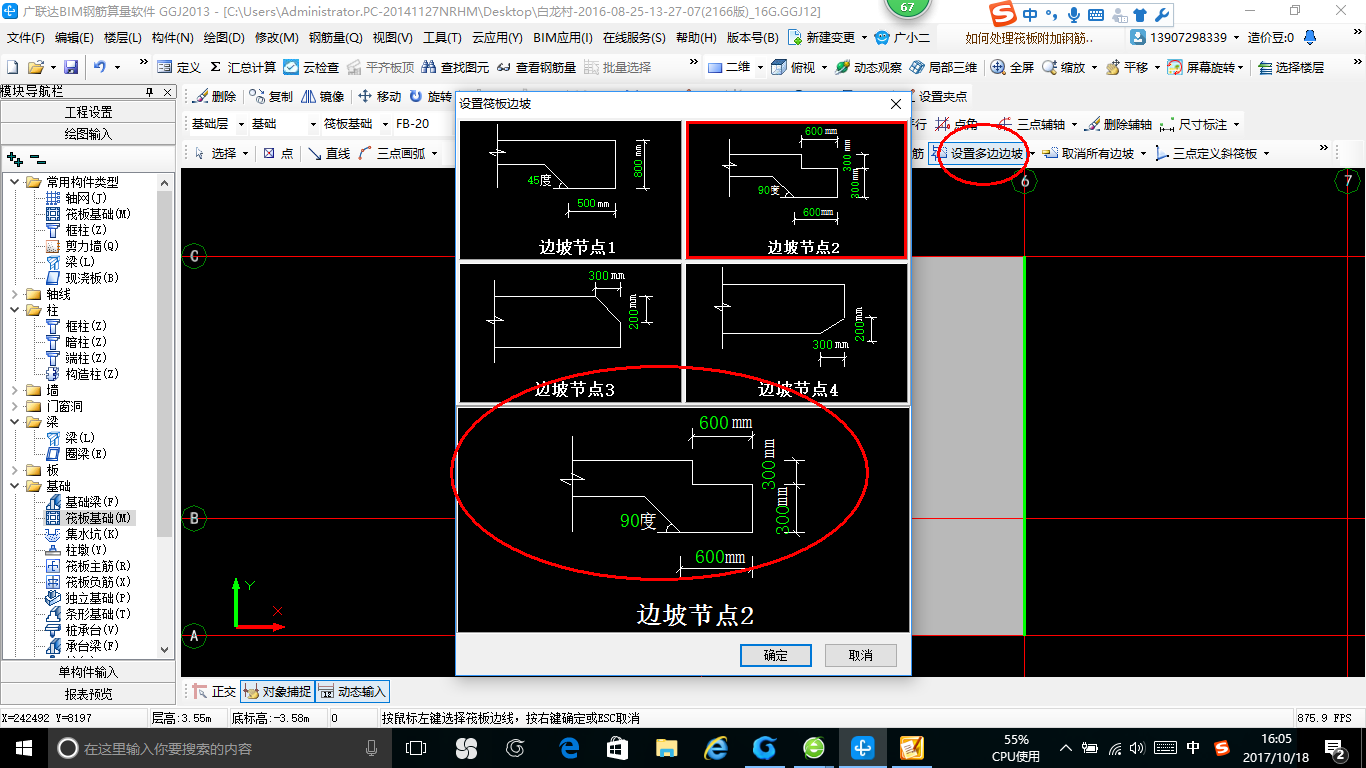The width and height of the screenshot is (1366, 768).
Task: Open 查看钢筋量 (view rebar quantity)
Action: tap(536, 67)
